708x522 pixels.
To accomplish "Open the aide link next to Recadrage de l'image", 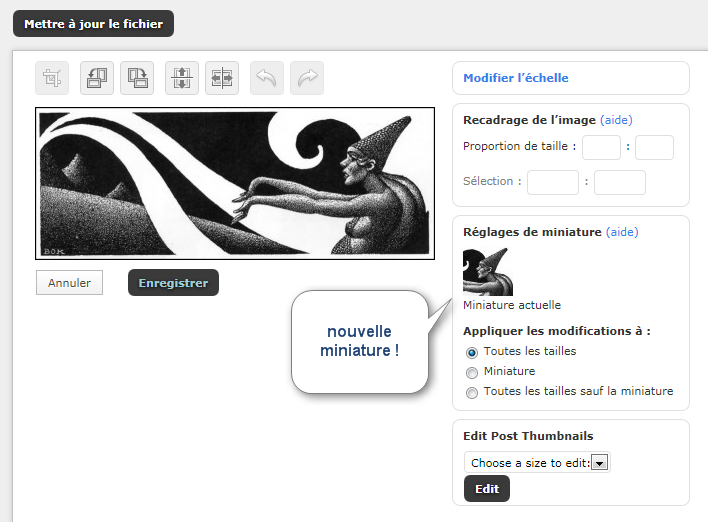I will (x=616, y=120).
